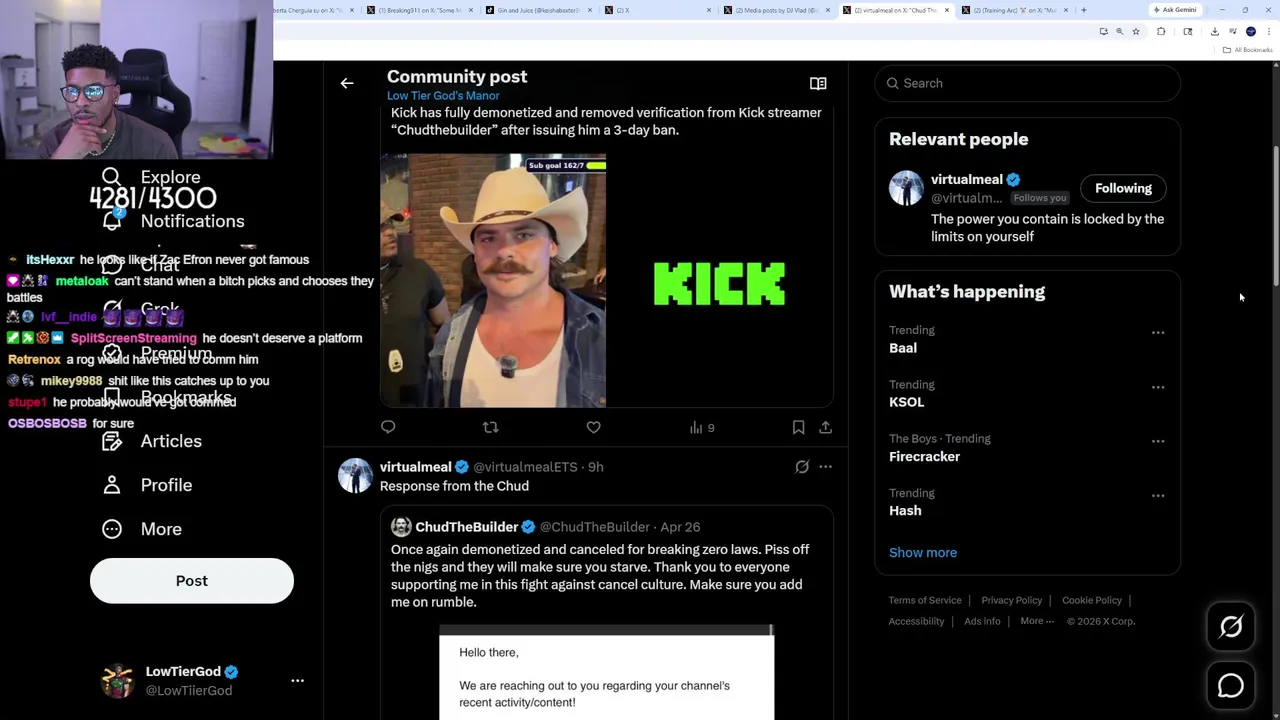Click the white Post button

click(x=192, y=581)
